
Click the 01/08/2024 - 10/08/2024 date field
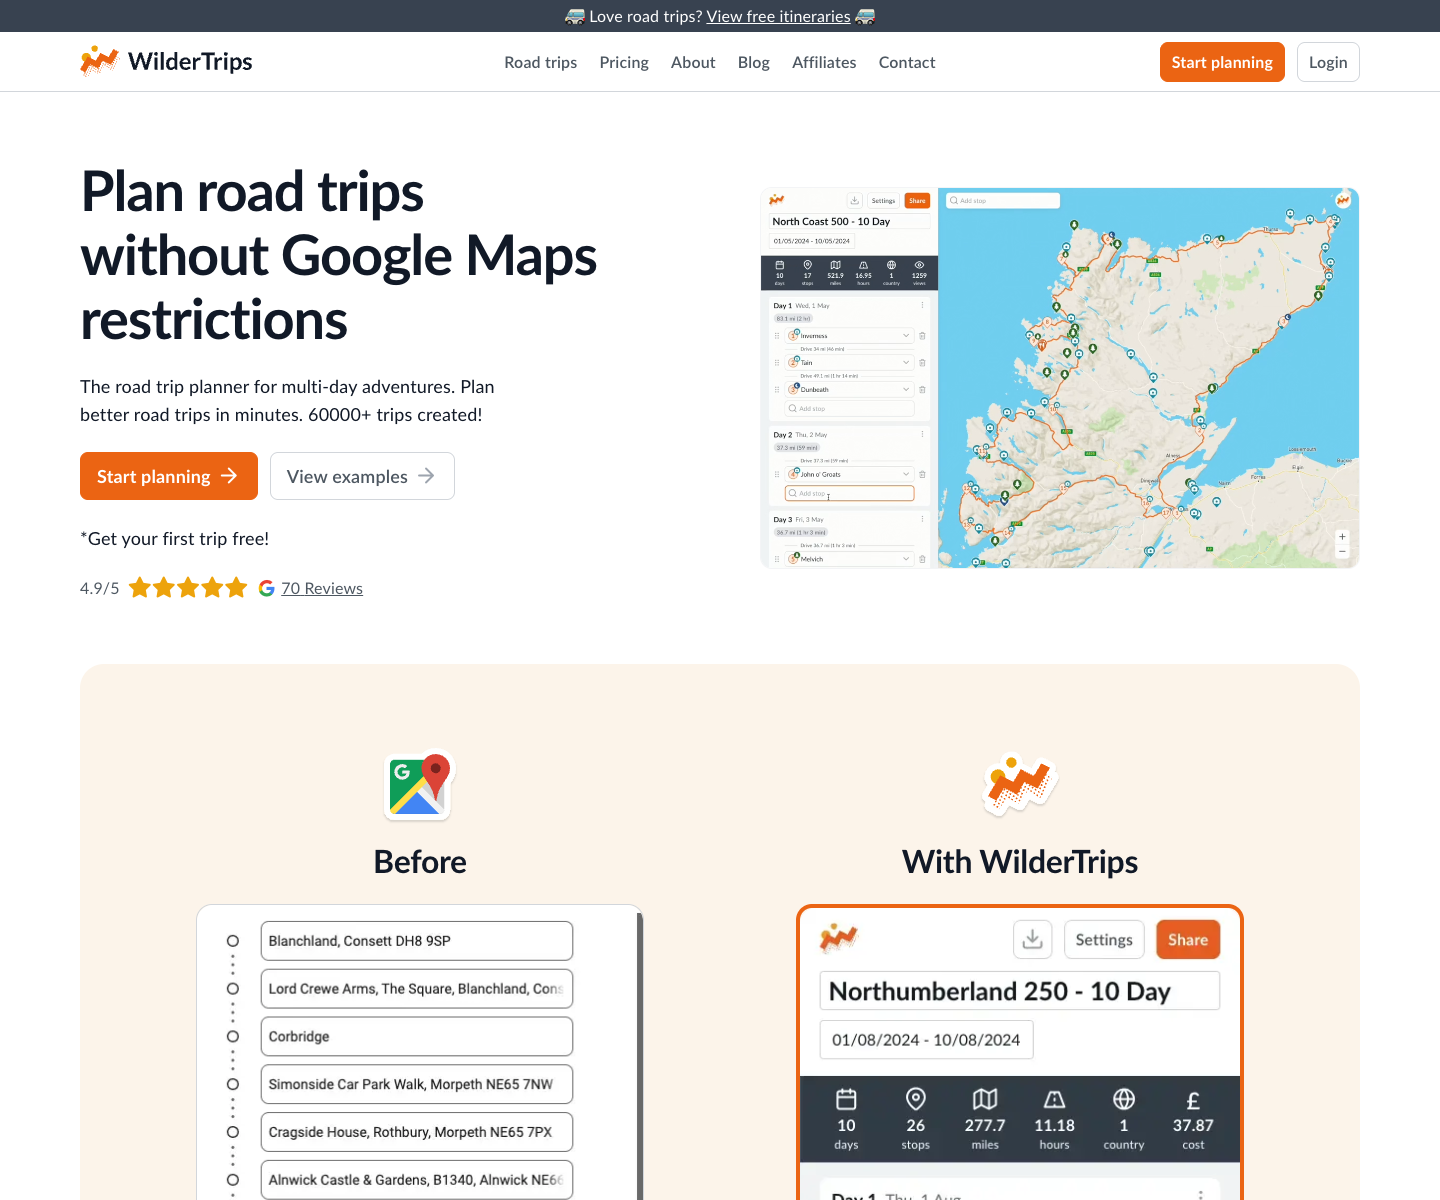pyautogui.click(x=926, y=1040)
